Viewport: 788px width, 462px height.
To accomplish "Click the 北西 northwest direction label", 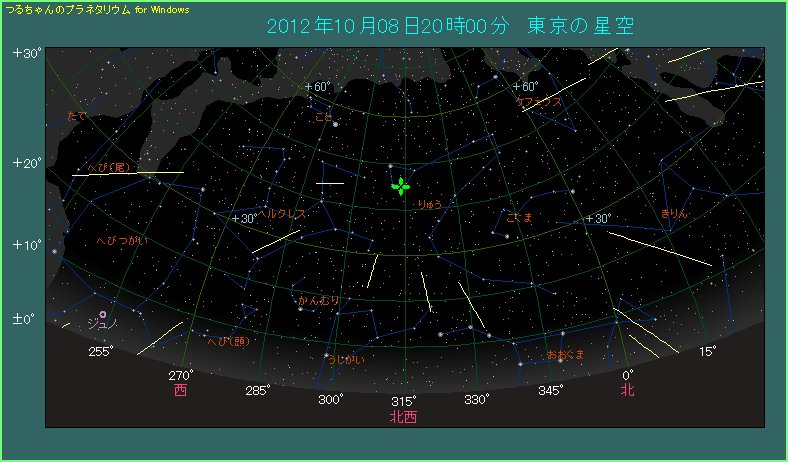I will 404,417.
